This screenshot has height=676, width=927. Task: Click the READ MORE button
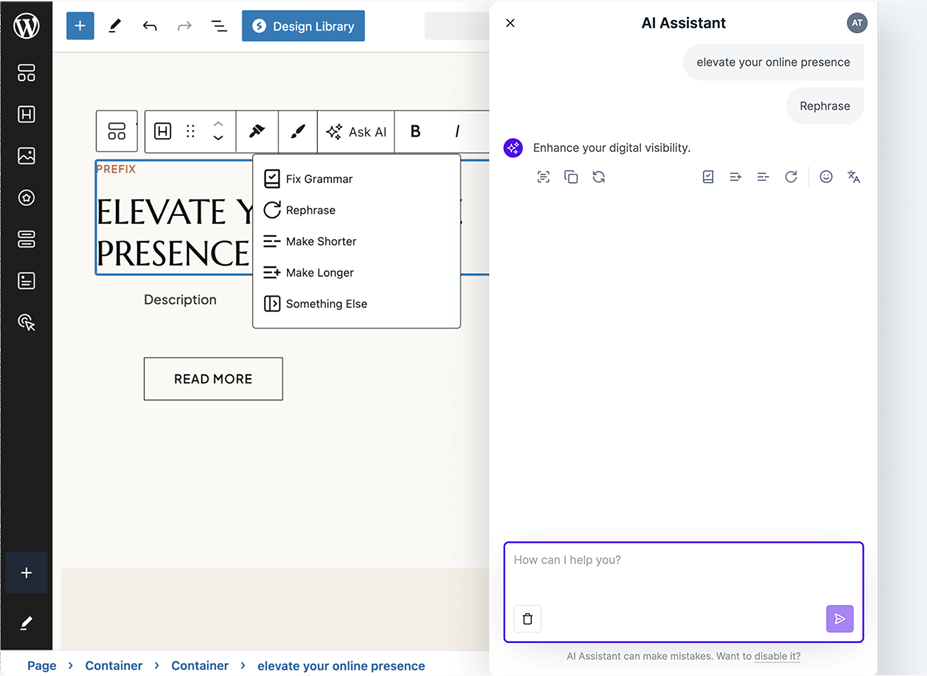[x=213, y=379]
